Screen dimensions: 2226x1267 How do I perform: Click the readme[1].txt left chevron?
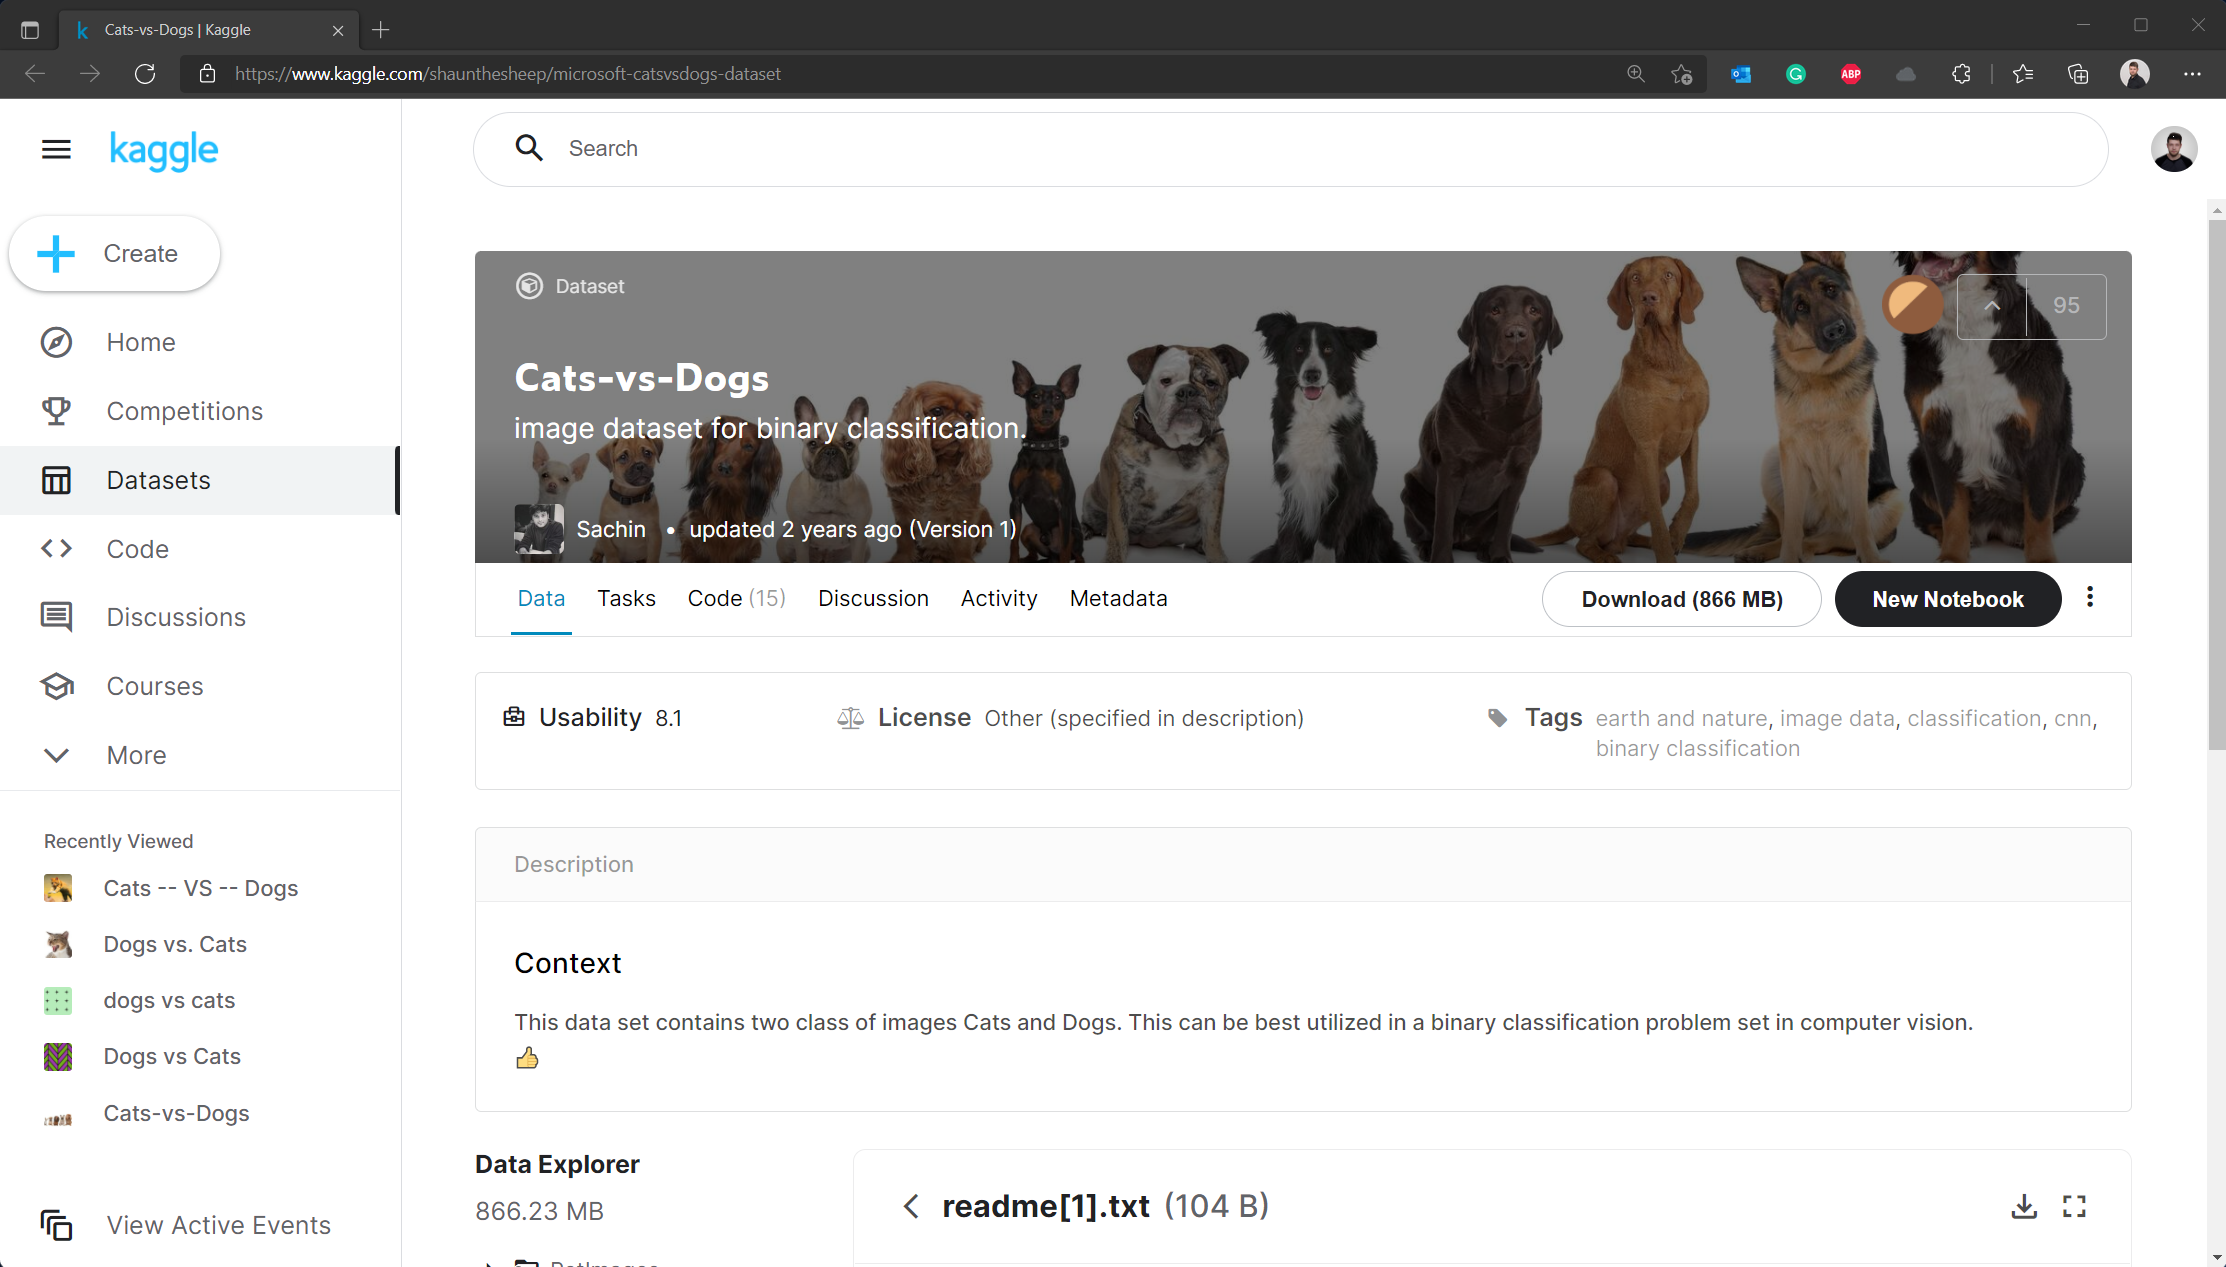pyautogui.click(x=913, y=1206)
